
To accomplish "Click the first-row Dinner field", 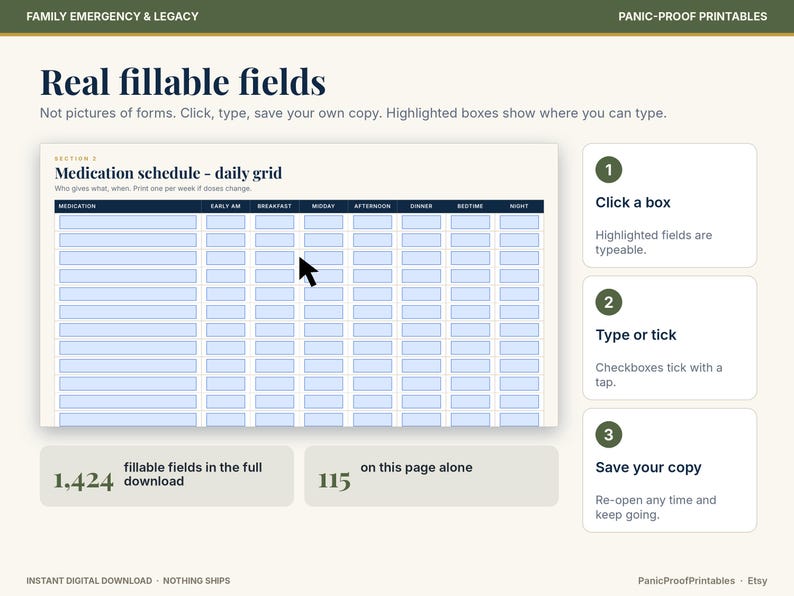I will pos(421,222).
